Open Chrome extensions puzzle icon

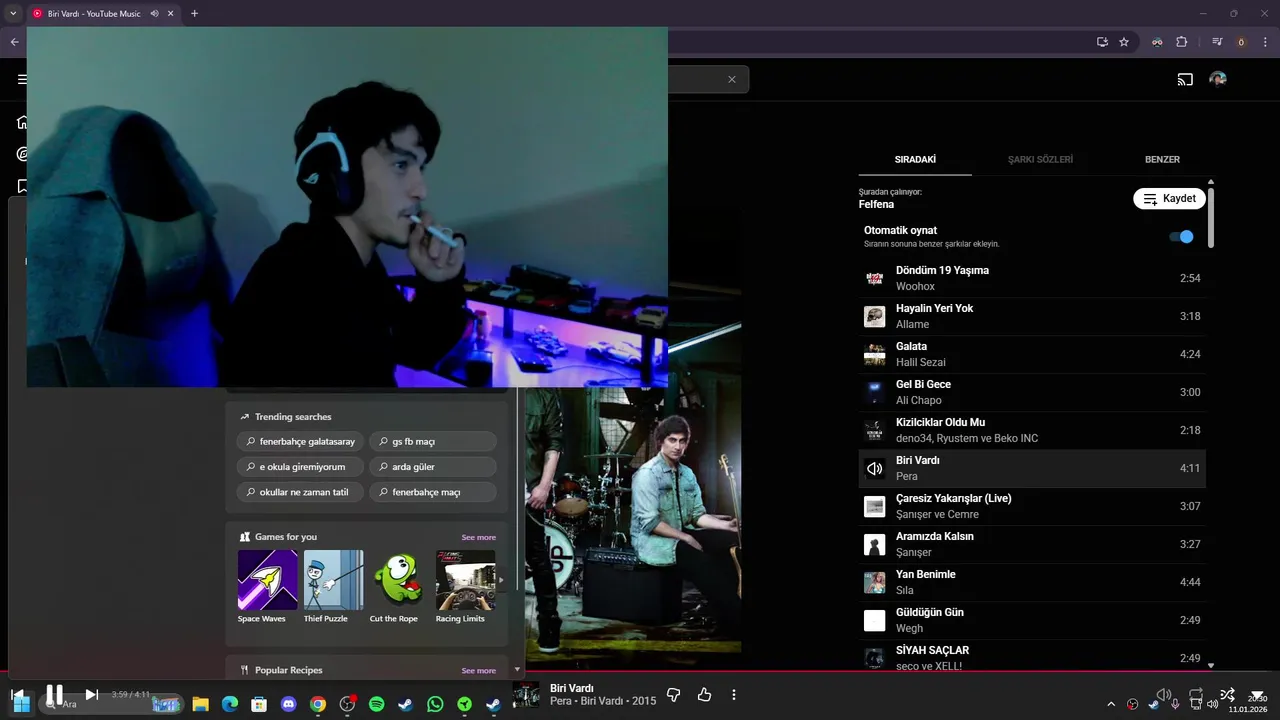click(x=1182, y=42)
